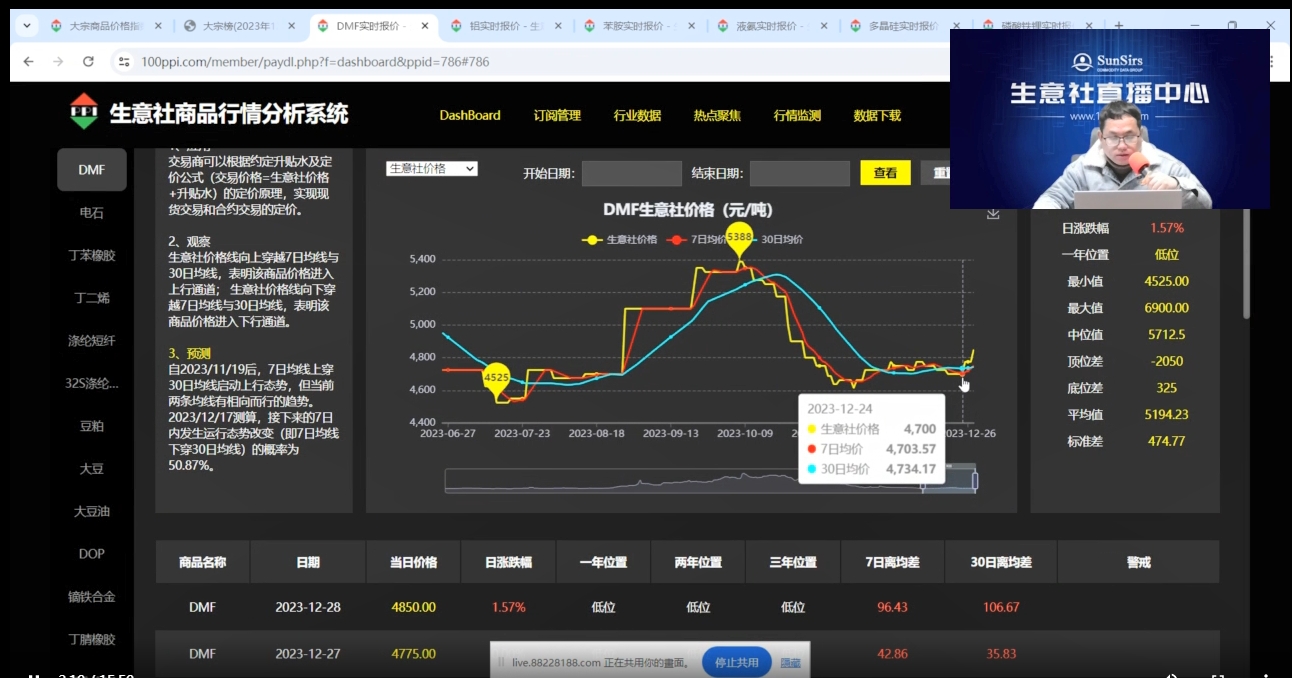Image resolution: width=1292 pixels, height=678 pixels.
Task: Select 豆粕 in the commodity sidebar
Action: point(92,426)
